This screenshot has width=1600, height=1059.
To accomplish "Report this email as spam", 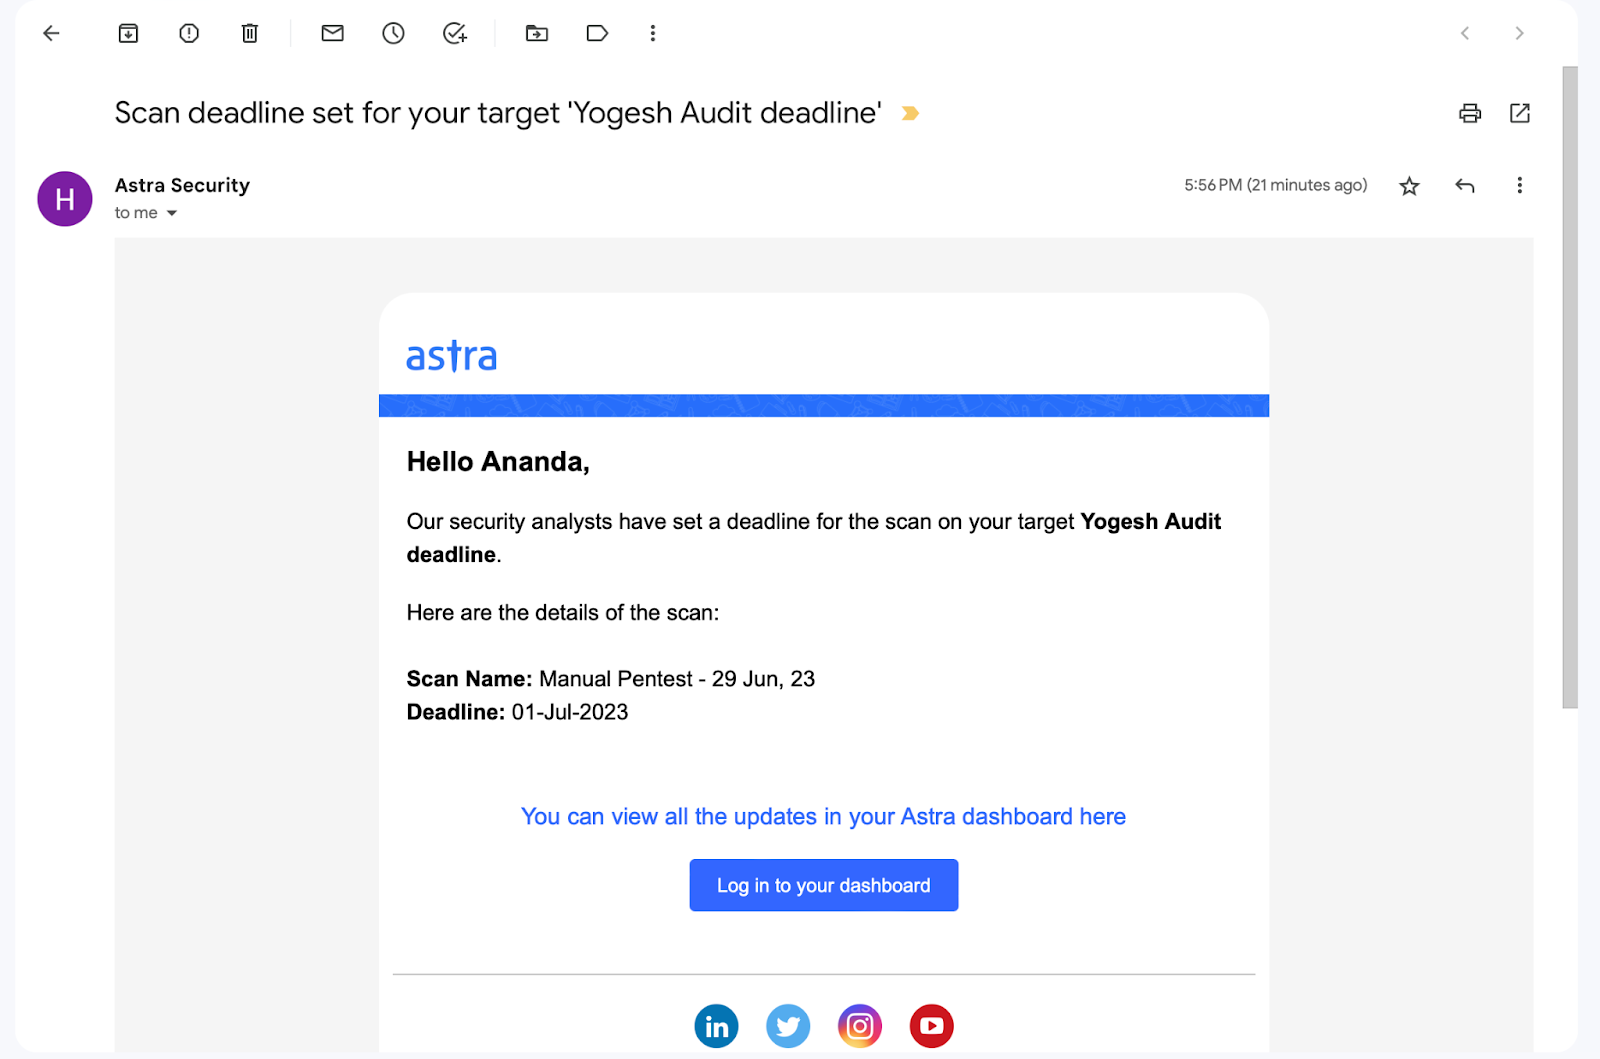I will (x=189, y=33).
